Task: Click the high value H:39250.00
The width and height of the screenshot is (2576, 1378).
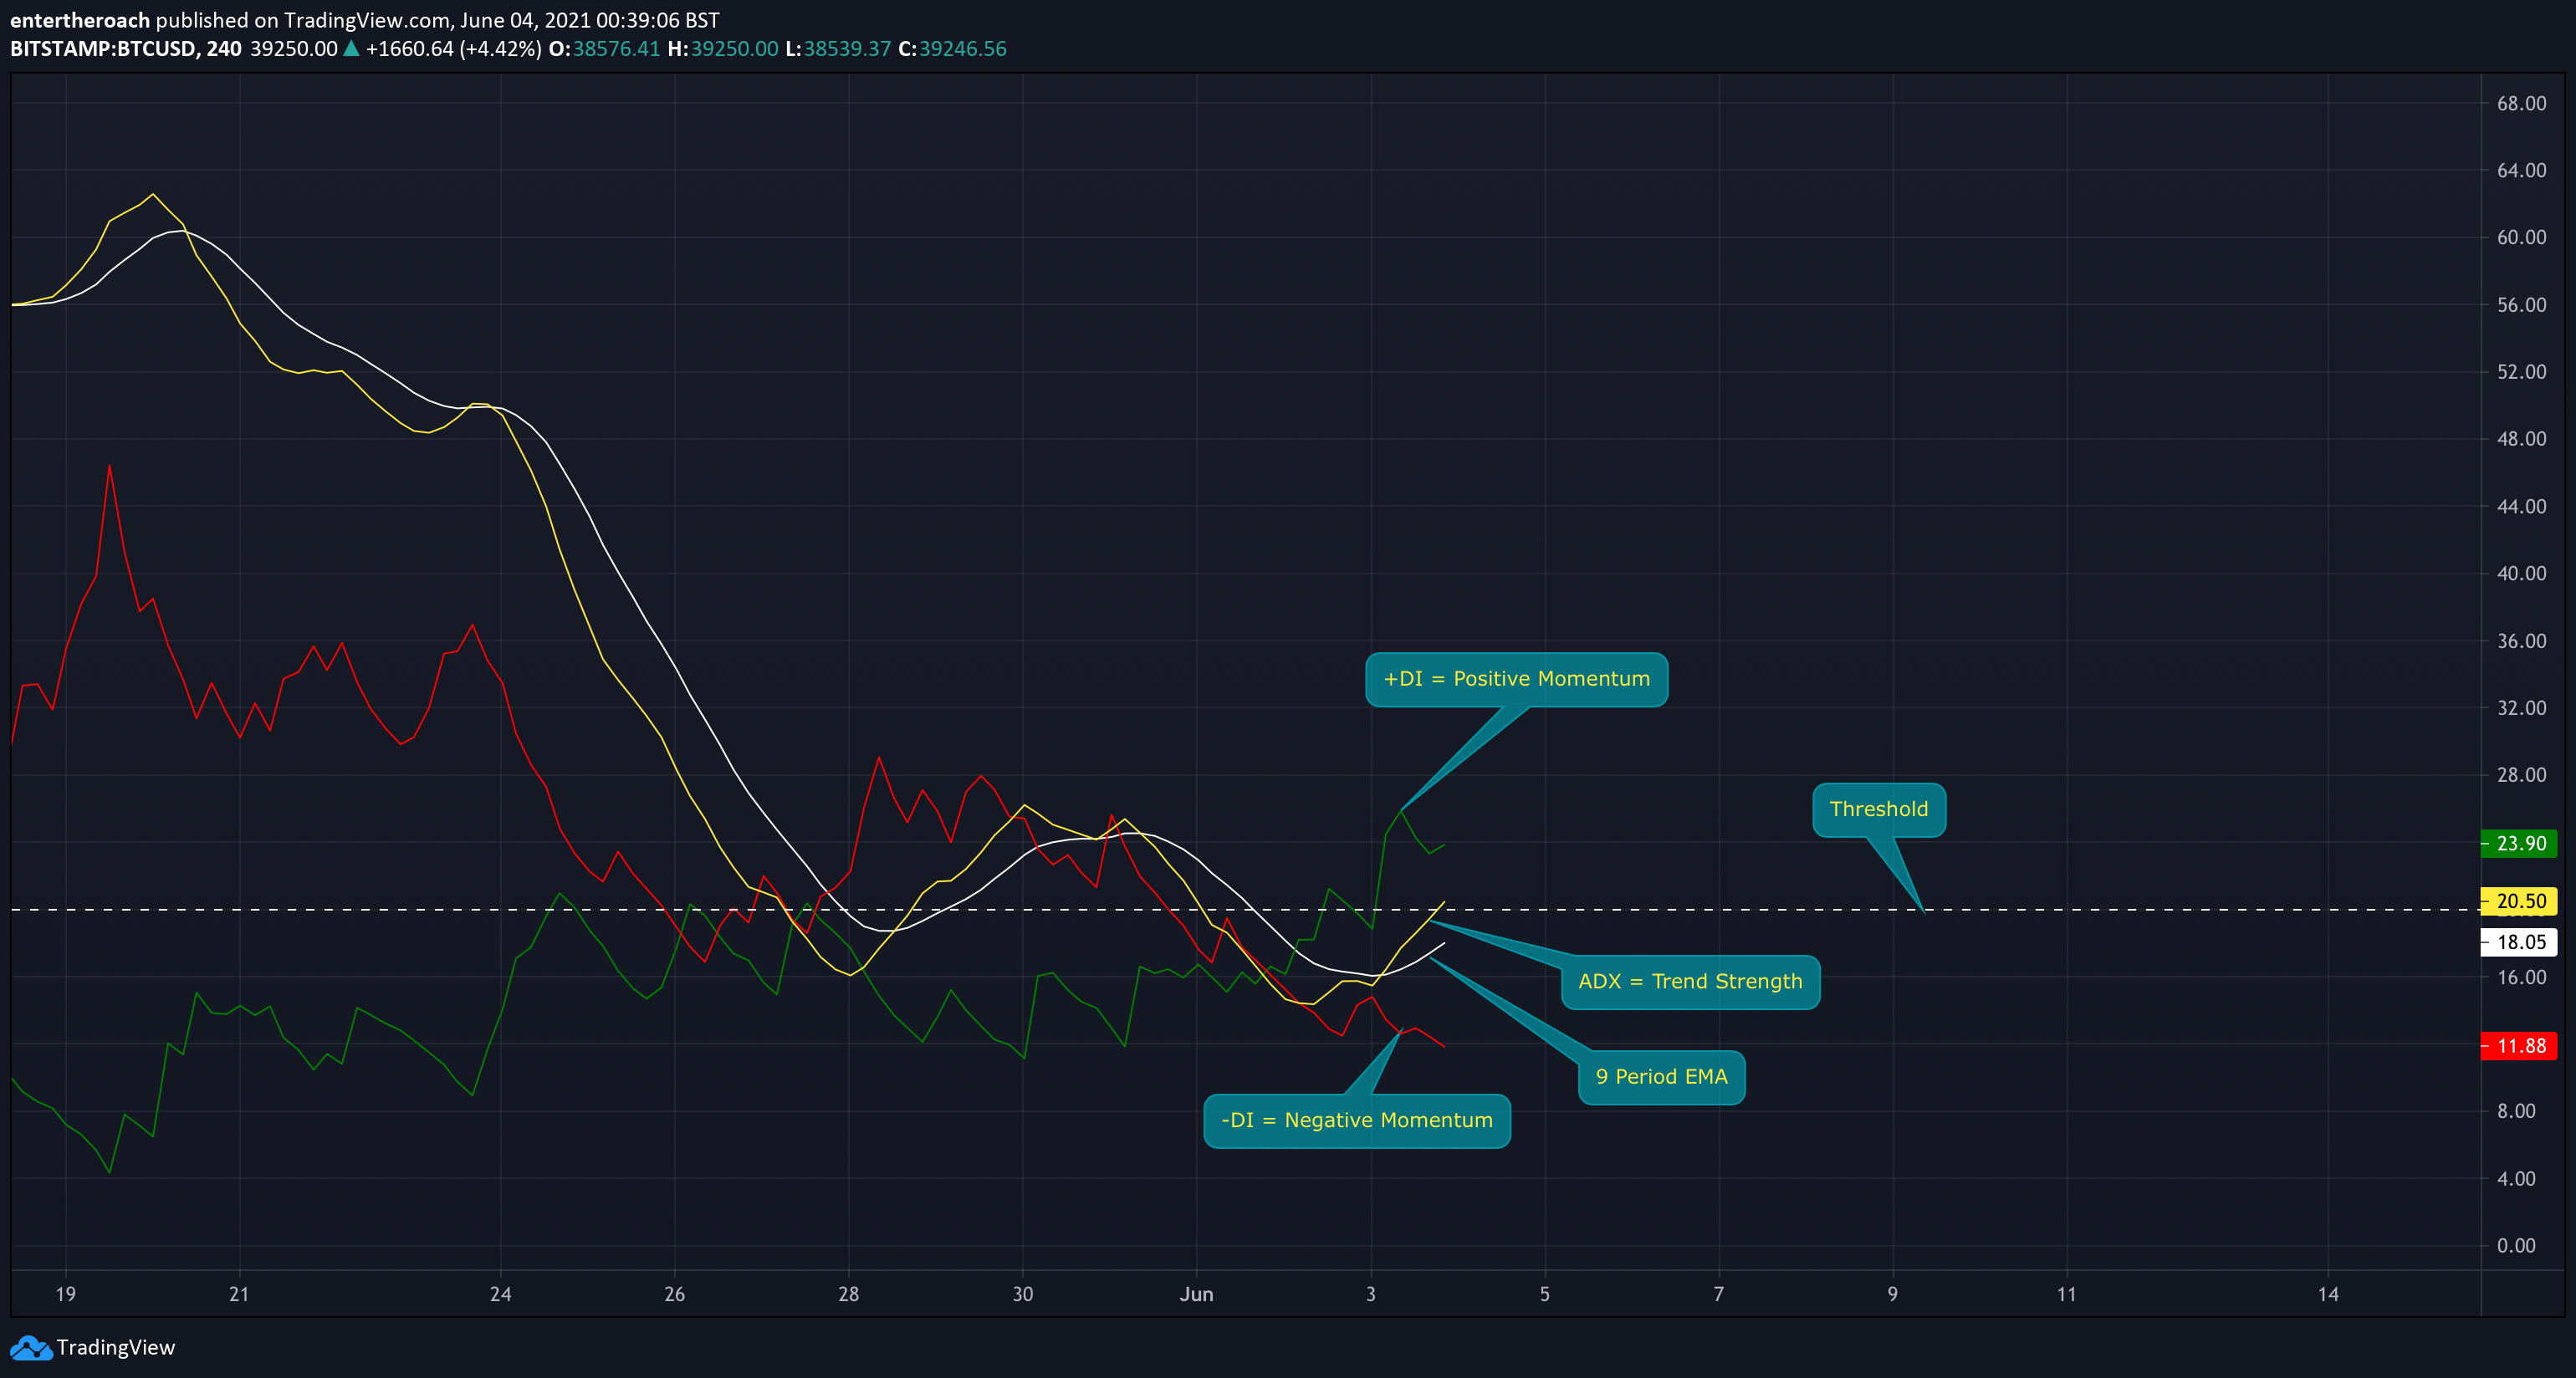Action: [722, 49]
